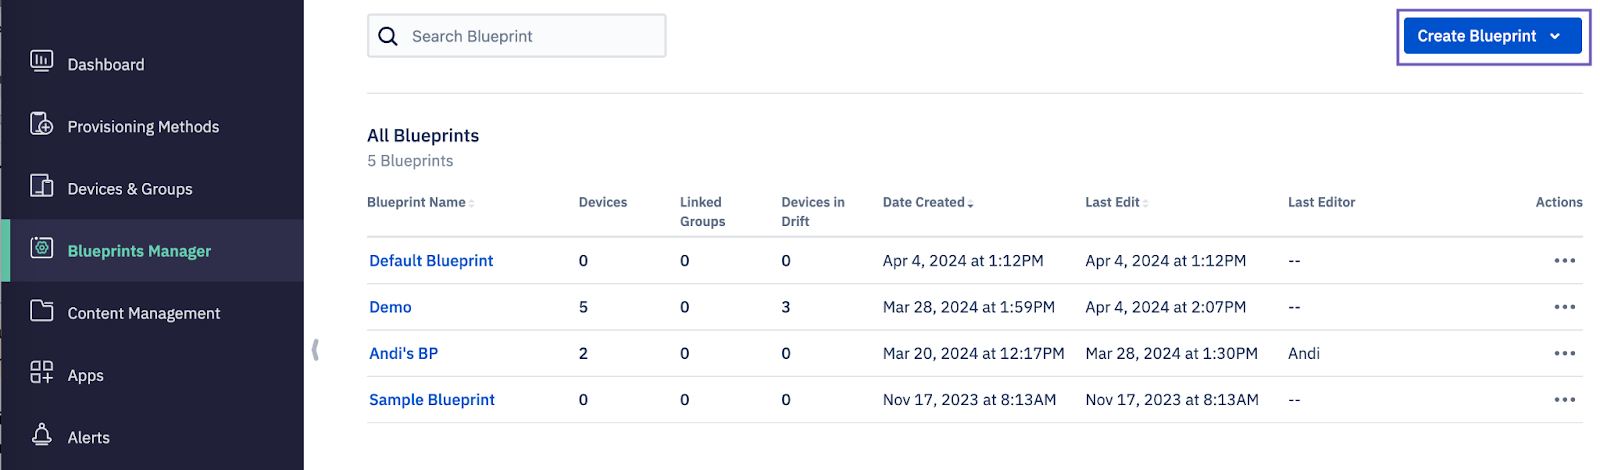Focus the Search Blueprint input field
Screen dimensions: 1600x470
(530, 36)
